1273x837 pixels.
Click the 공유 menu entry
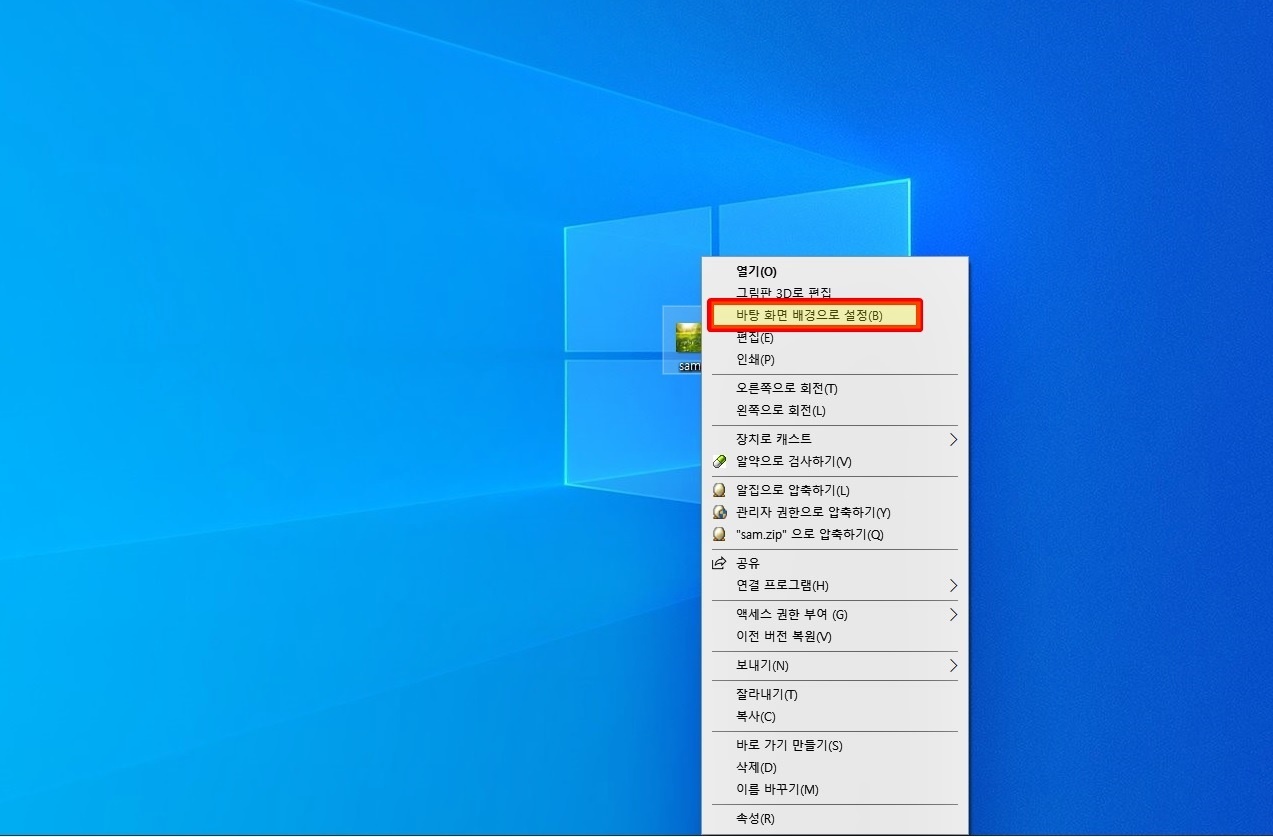835,564
